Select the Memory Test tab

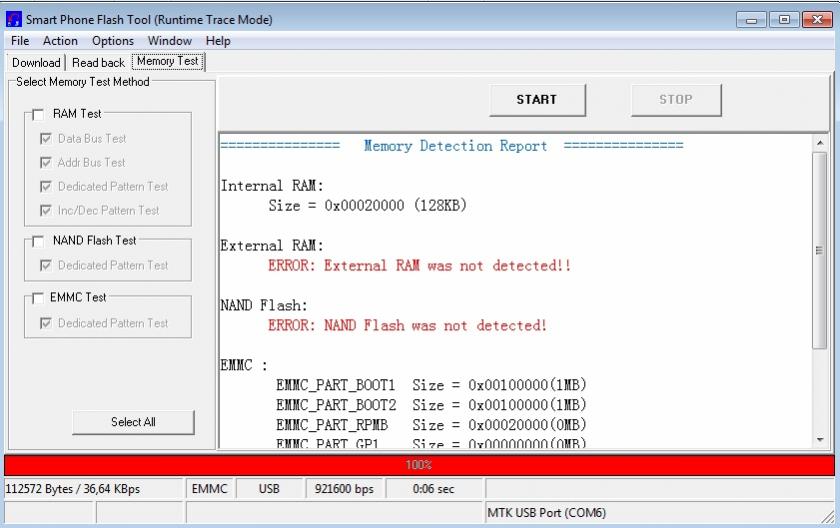[168, 61]
